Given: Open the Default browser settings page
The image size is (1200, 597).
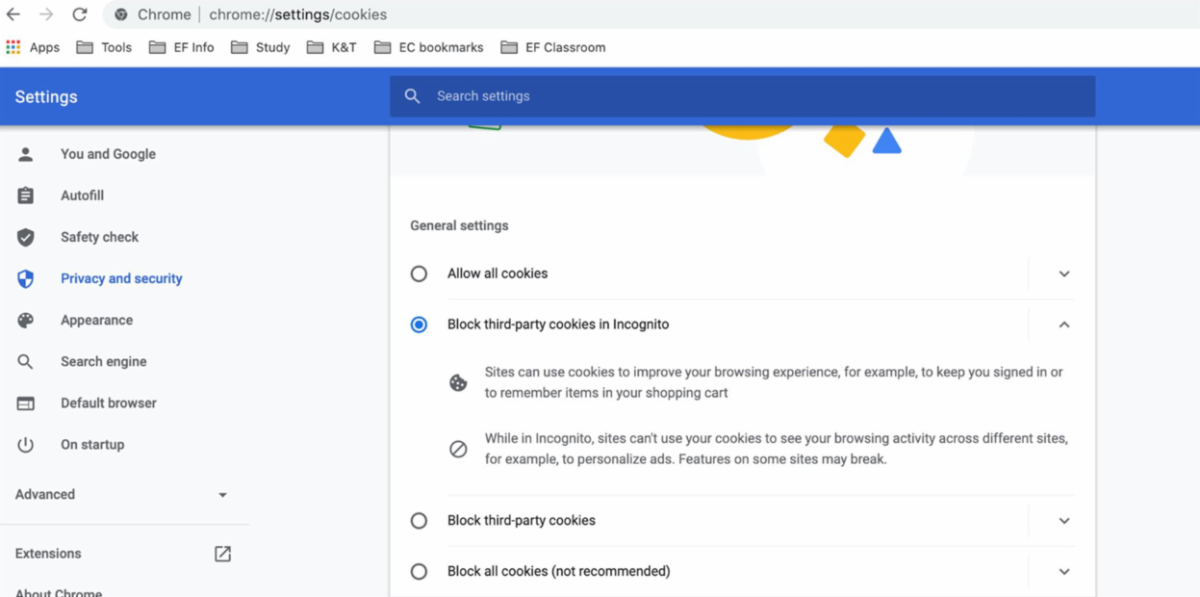Looking at the screenshot, I should [x=108, y=403].
